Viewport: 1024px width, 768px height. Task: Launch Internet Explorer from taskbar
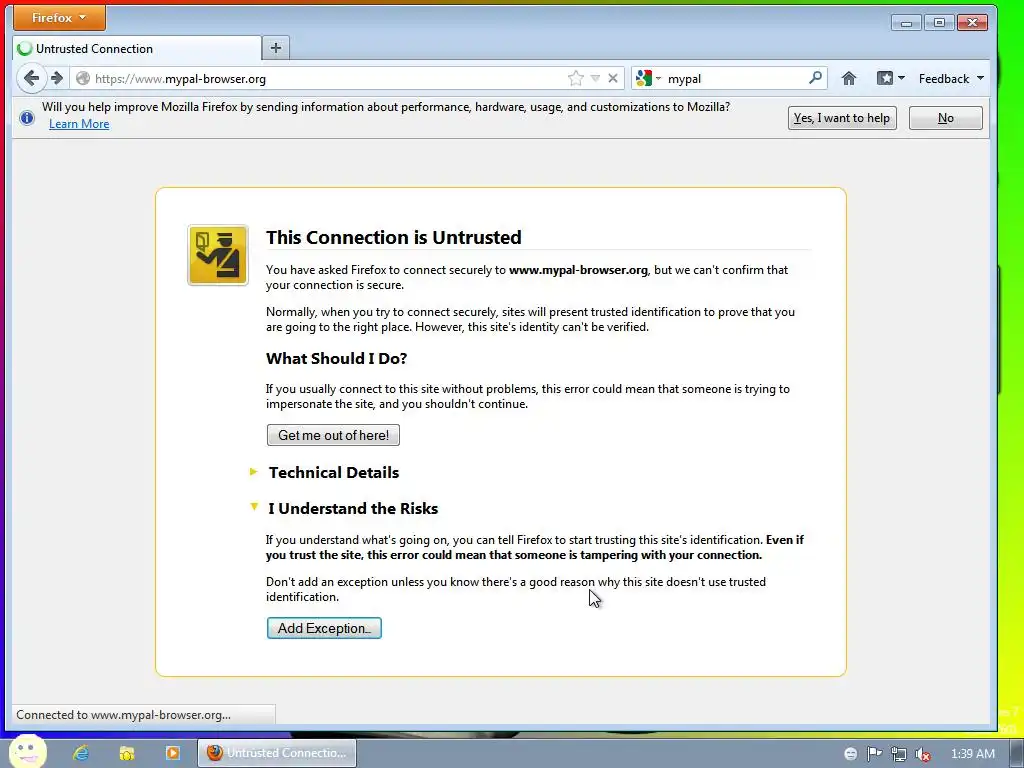pos(81,753)
